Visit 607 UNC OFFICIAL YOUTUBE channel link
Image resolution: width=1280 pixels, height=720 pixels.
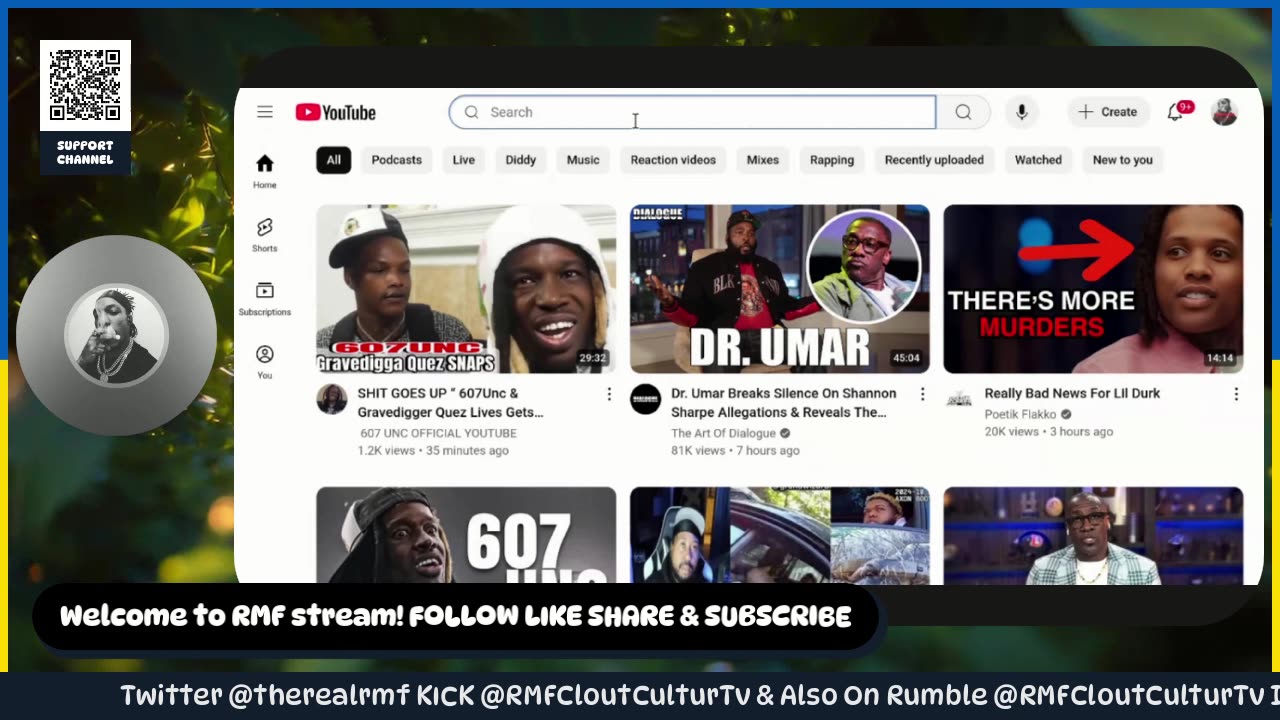click(438, 433)
